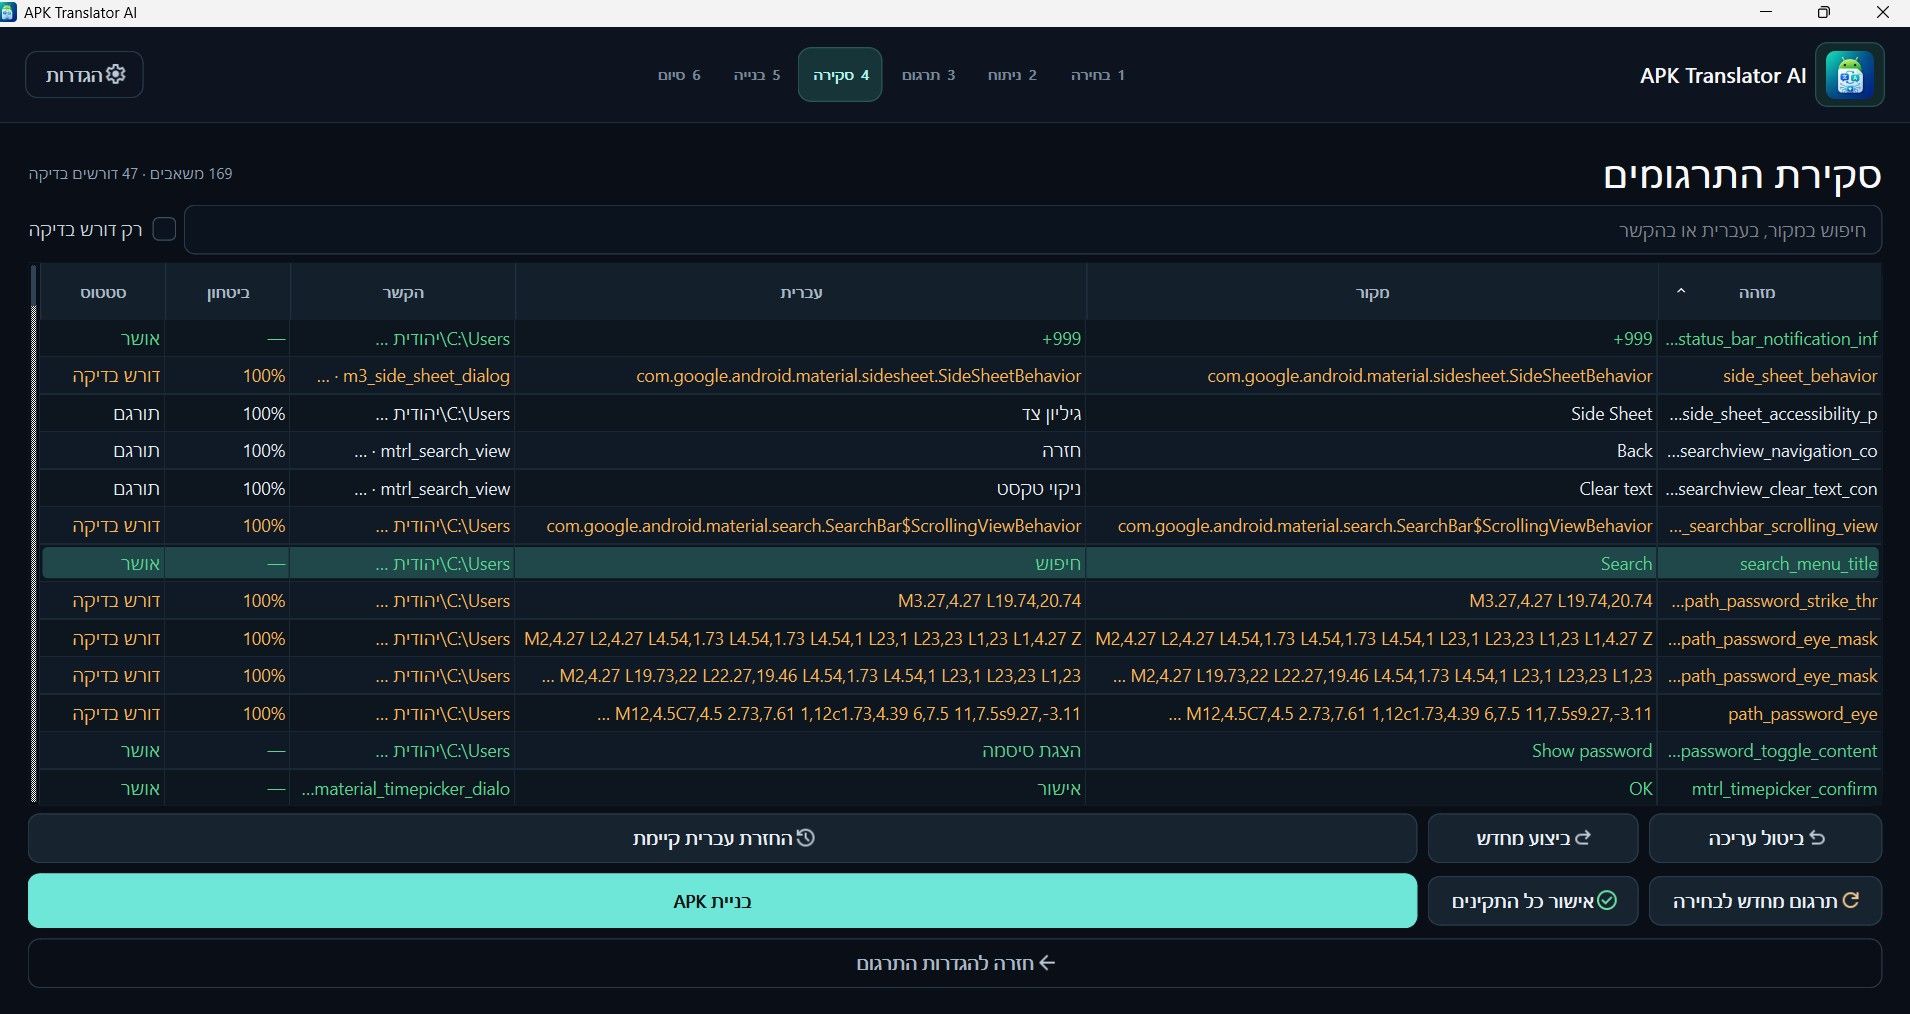The height and width of the screenshot is (1014, 1910).
Task: Restore existing Hebrew with החזרת עברית קיימת
Action: [722, 838]
